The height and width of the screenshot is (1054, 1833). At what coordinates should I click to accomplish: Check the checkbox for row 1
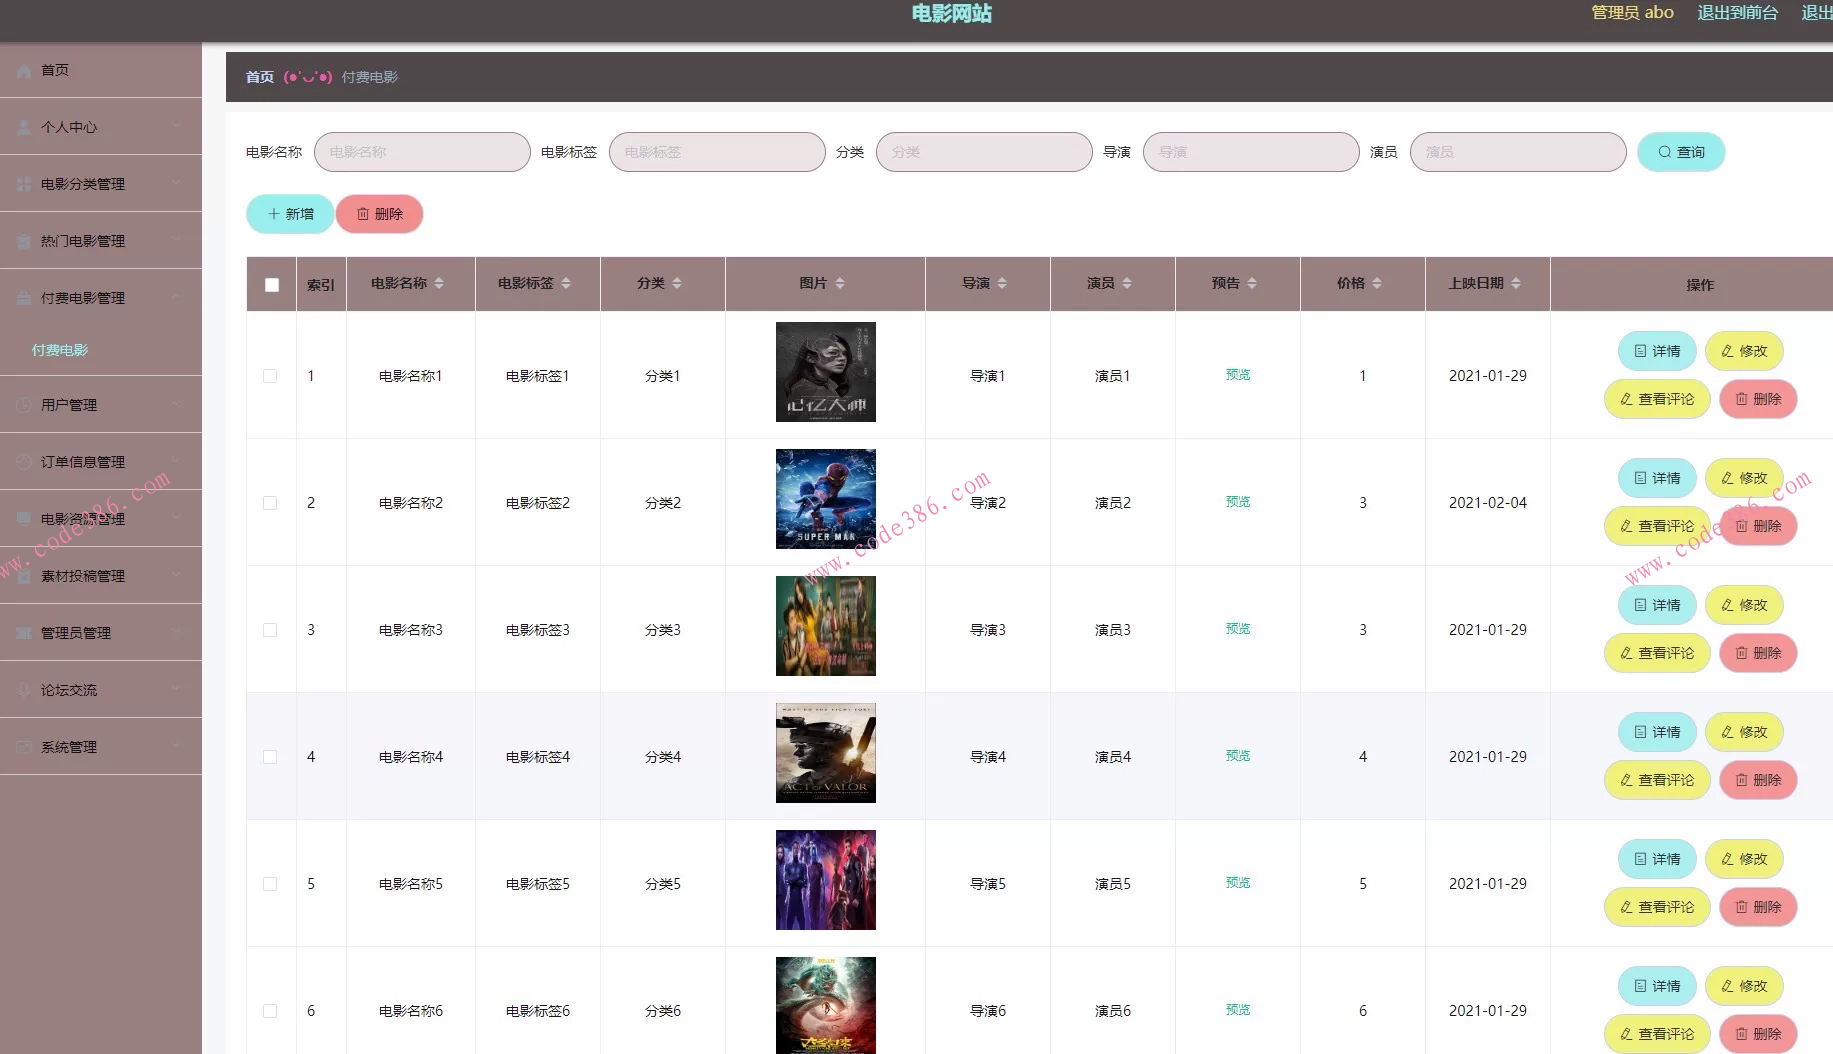coord(270,376)
